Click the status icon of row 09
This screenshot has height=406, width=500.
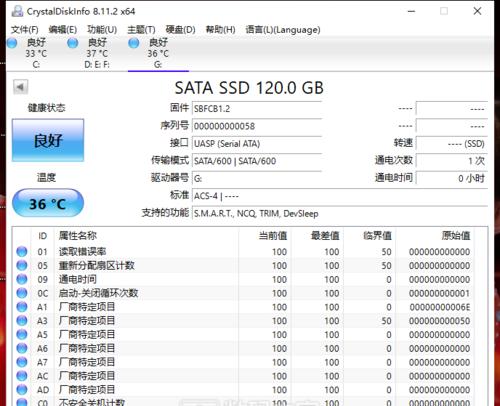click(22, 279)
